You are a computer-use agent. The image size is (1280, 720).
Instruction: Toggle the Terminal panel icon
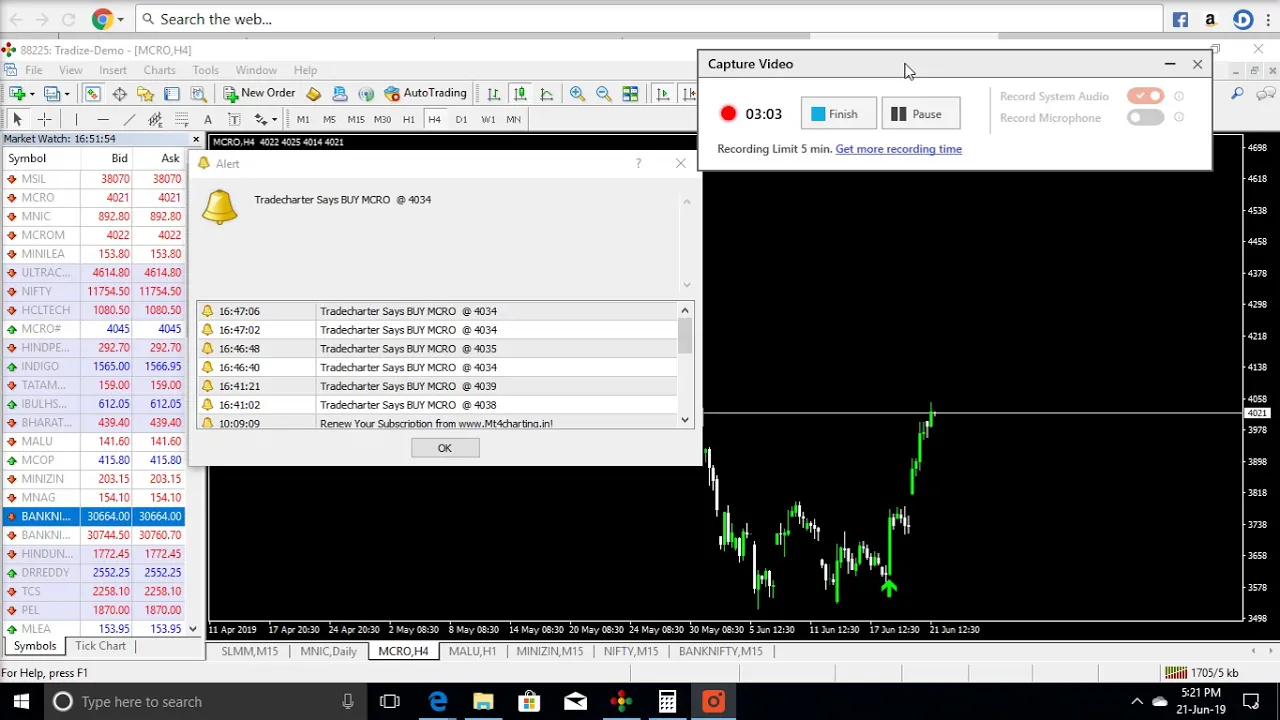point(171,94)
